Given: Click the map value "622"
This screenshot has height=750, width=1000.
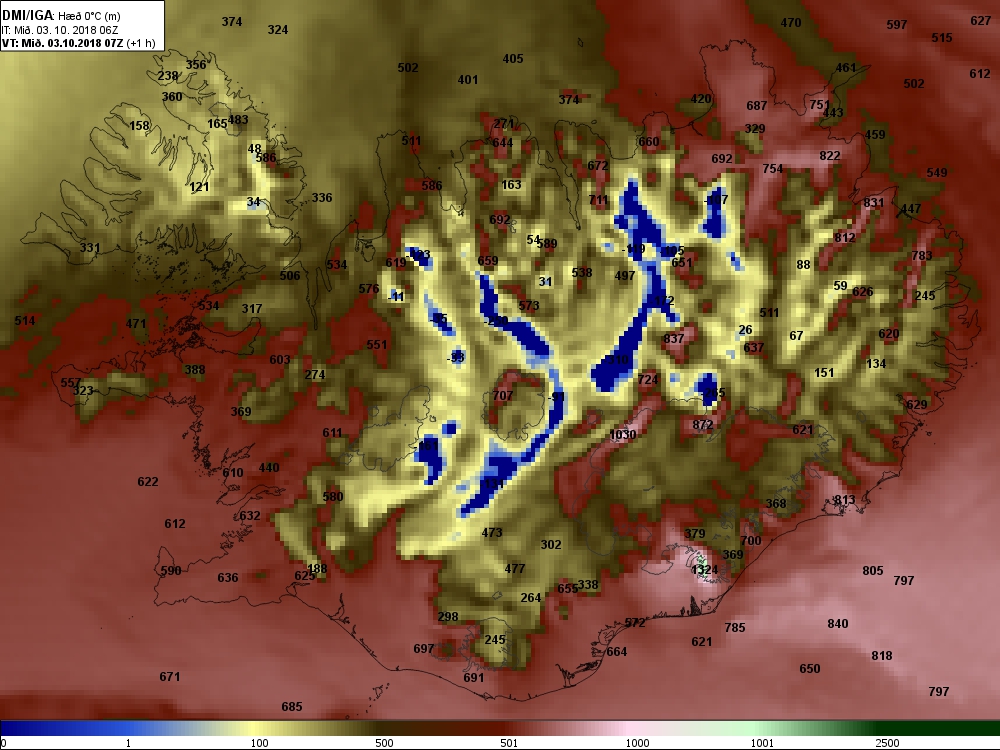Looking at the screenshot, I should [147, 482].
